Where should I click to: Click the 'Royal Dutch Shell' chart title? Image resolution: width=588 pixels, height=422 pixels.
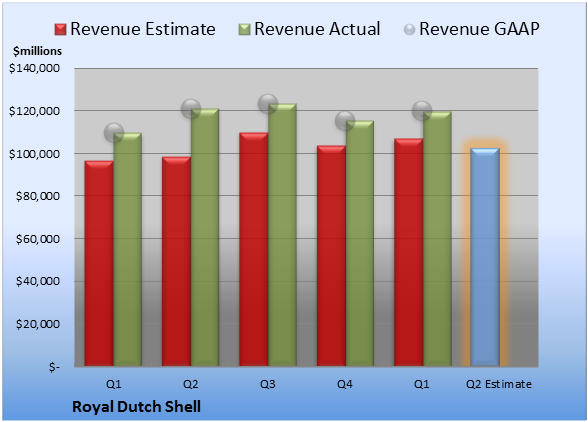click(x=136, y=407)
